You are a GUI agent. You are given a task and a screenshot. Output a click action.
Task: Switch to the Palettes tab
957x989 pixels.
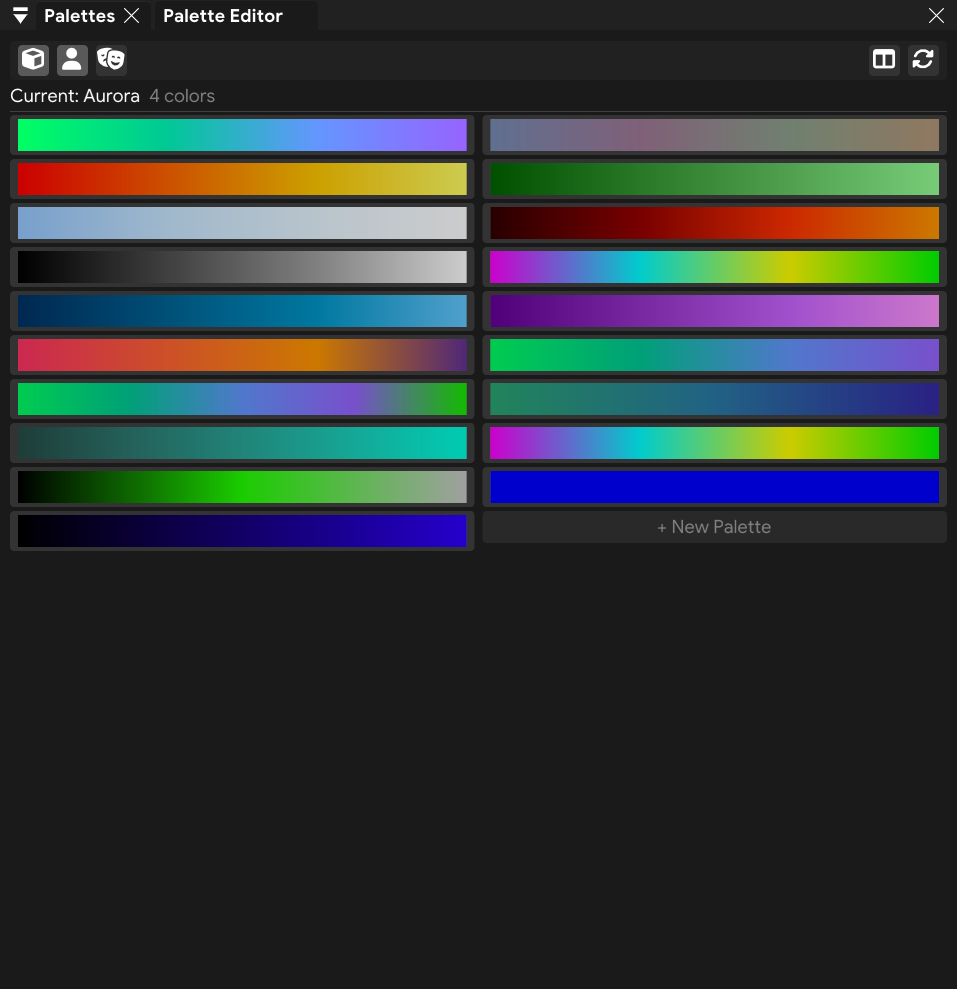(x=79, y=16)
